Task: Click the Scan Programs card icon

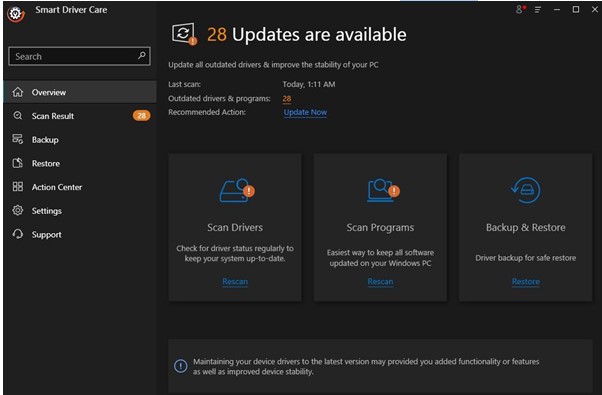Action: tap(383, 190)
